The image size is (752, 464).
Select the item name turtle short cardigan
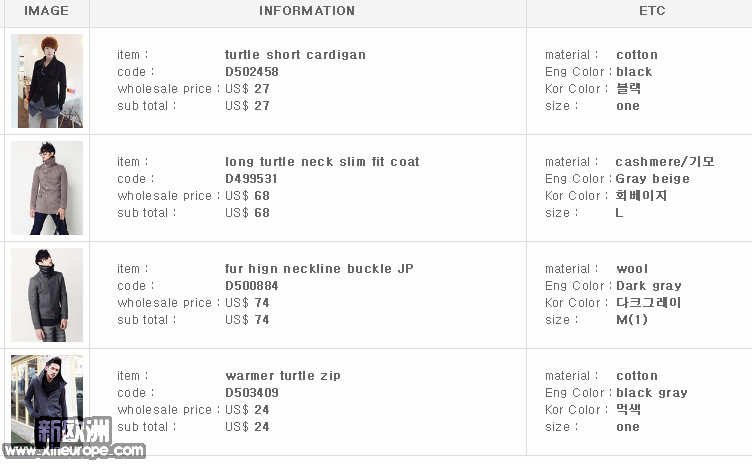click(295, 55)
